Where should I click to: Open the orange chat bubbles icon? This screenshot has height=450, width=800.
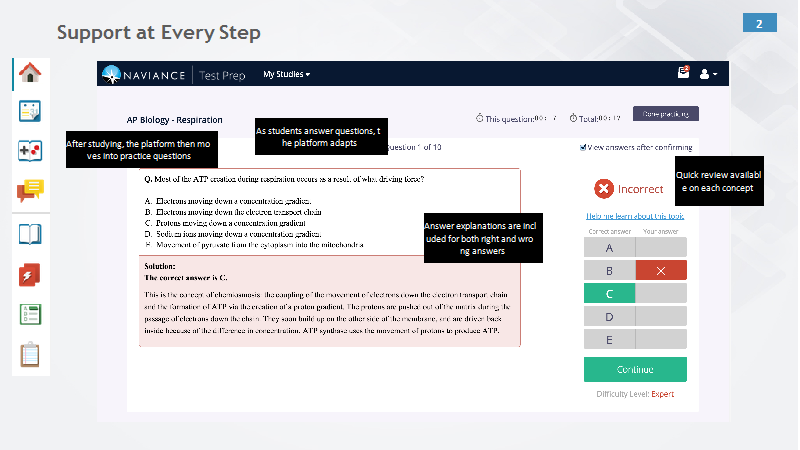coord(30,191)
